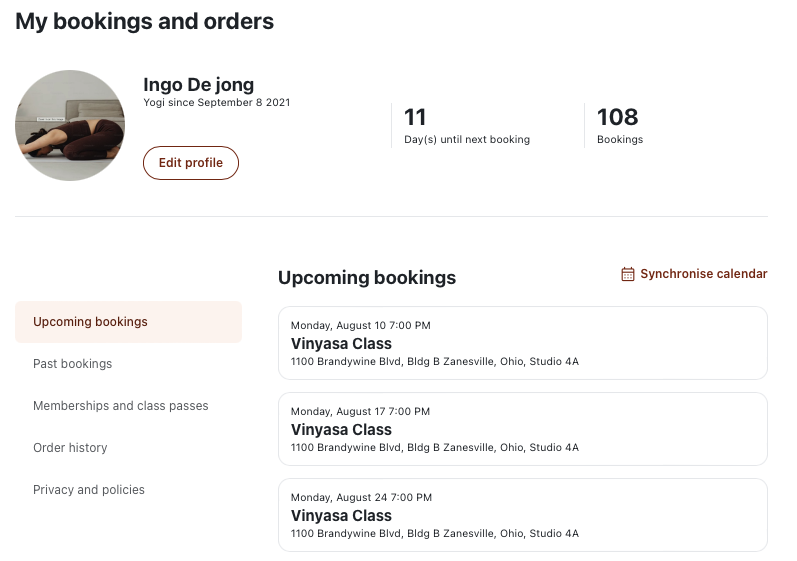Open the August 17 Vinyasa Class booking
This screenshot has height=561, width=797.
(x=523, y=429)
